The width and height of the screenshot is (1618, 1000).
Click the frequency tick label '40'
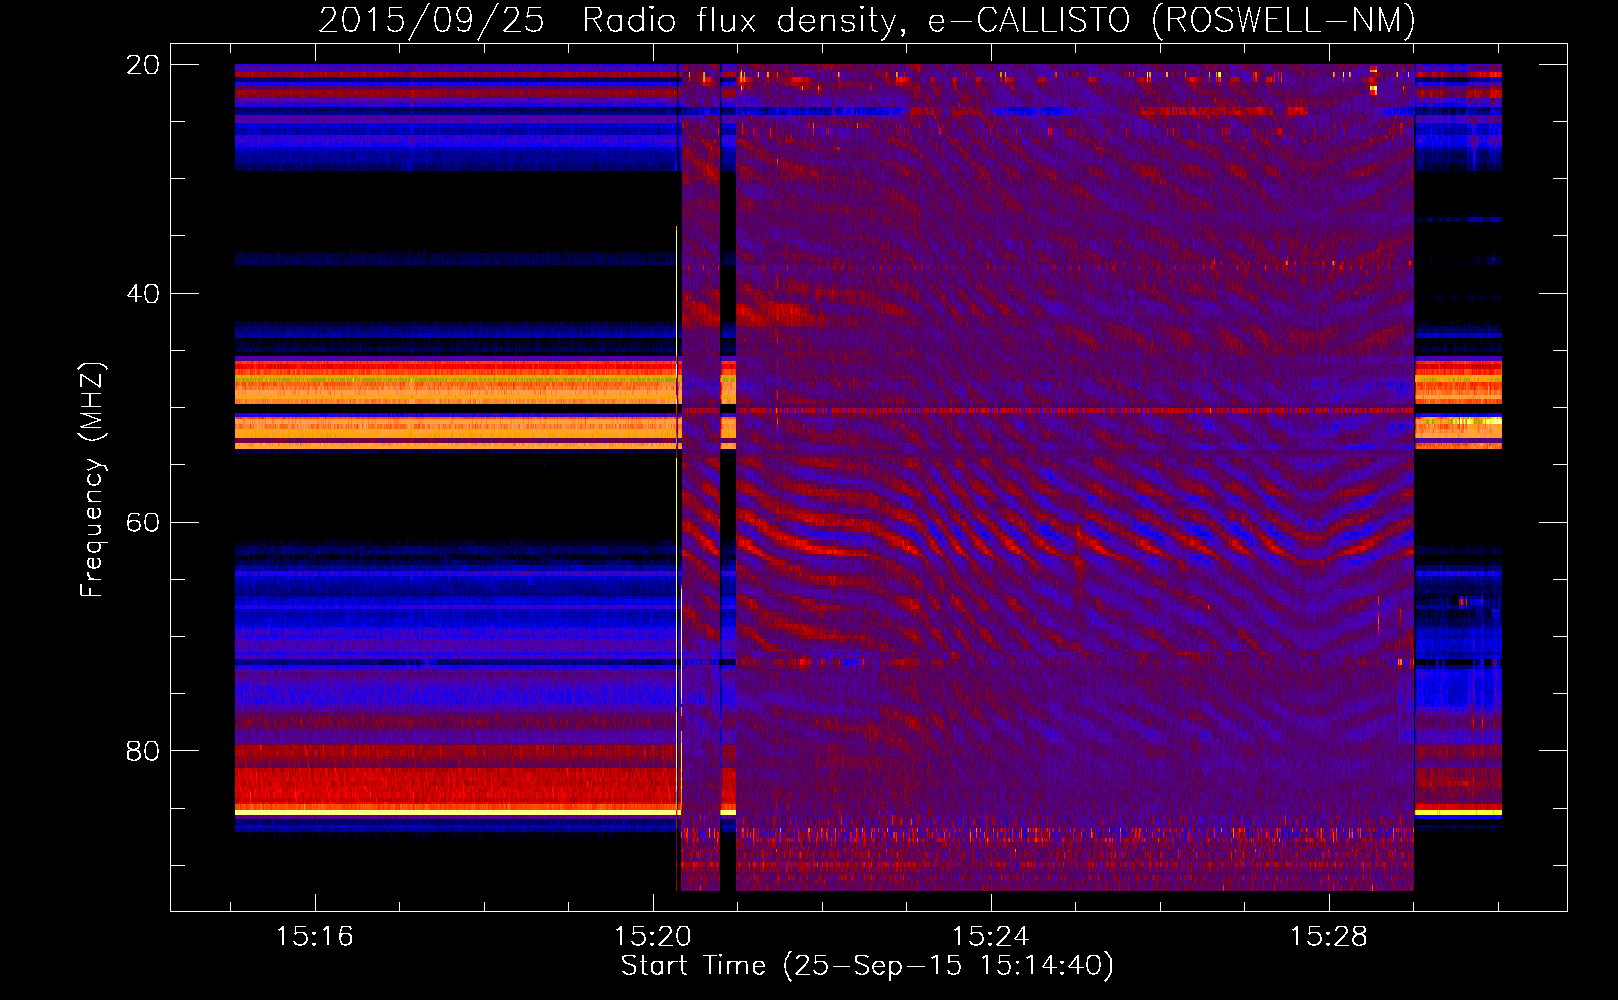[143, 294]
